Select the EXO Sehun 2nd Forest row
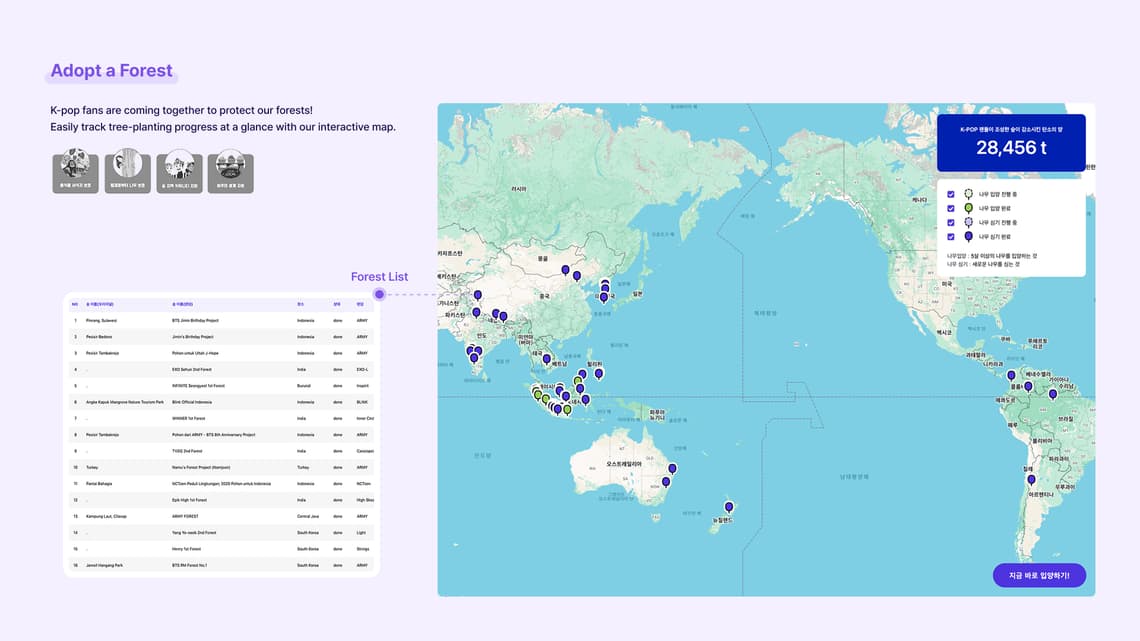The image size is (1140, 641). 222,369
